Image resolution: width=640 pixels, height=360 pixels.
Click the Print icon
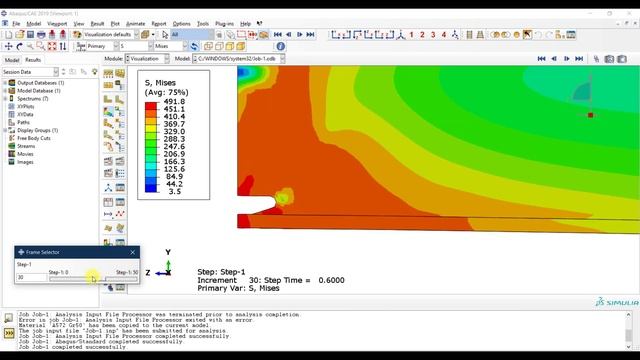pyautogui.click(x=41, y=35)
